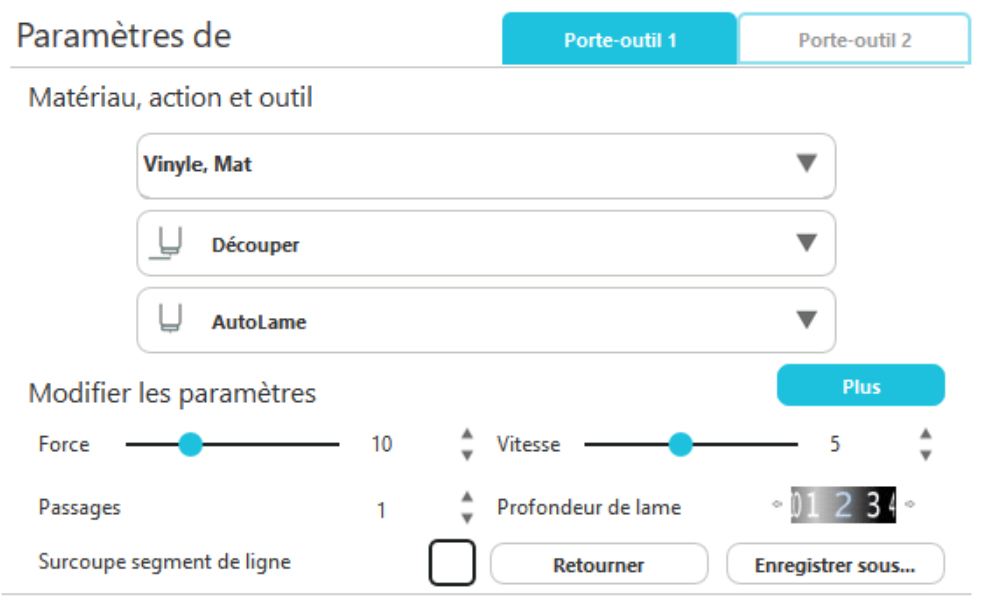982x607 pixels.
Task: Click the Retourner button
Action: (x=598, y=565)
